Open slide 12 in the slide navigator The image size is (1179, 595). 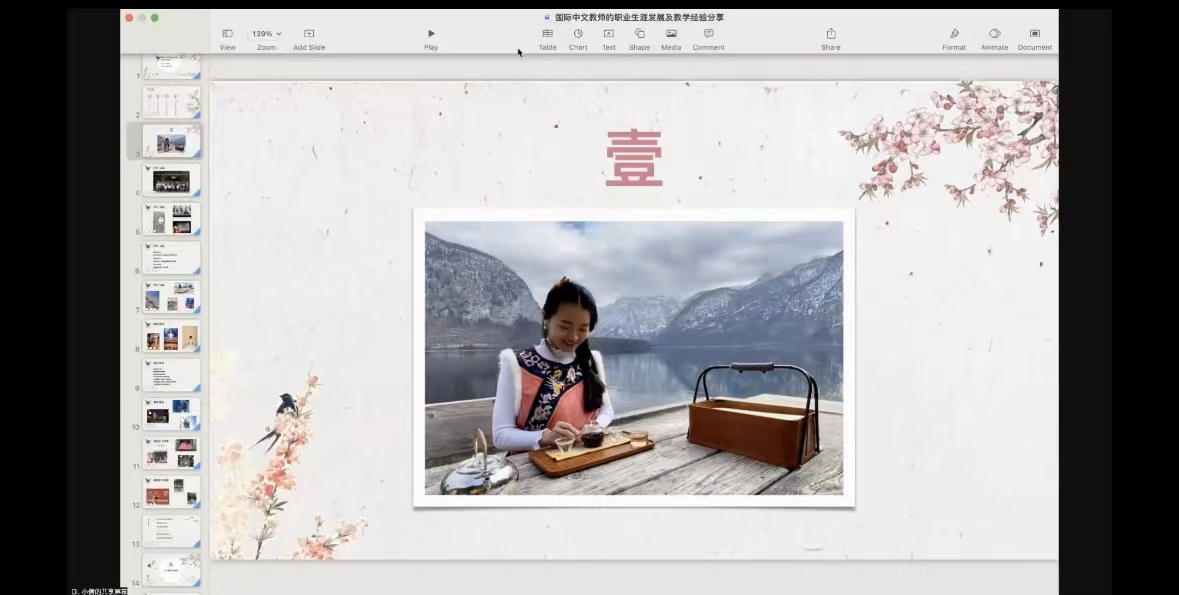[171, 492]
